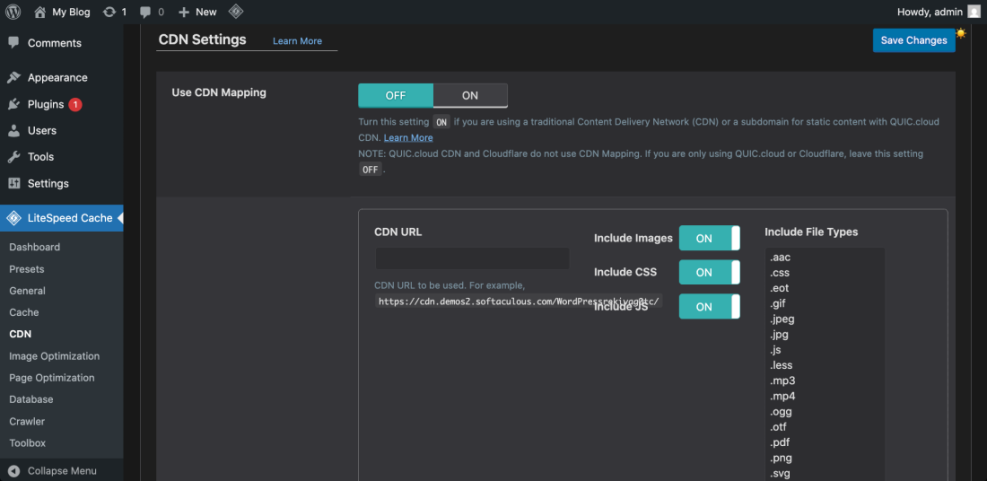Viewport: 987px width, 481px height.
Task: Click the CDN Settings heading
Action: coord(202,40)
